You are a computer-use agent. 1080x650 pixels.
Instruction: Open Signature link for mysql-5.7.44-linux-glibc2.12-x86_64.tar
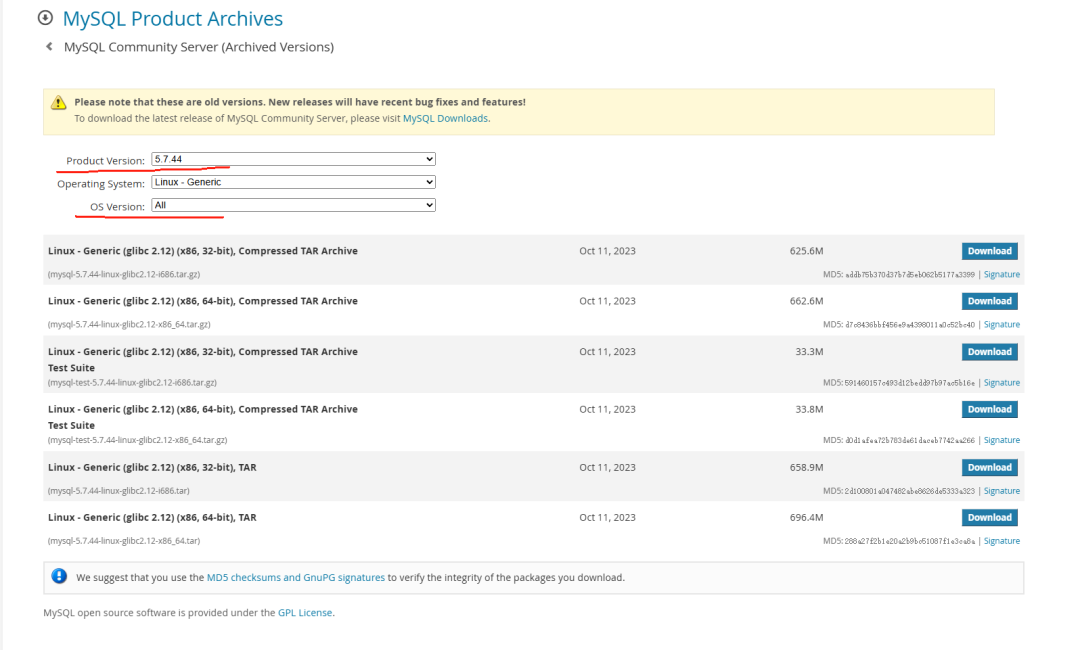[1001, 541]
